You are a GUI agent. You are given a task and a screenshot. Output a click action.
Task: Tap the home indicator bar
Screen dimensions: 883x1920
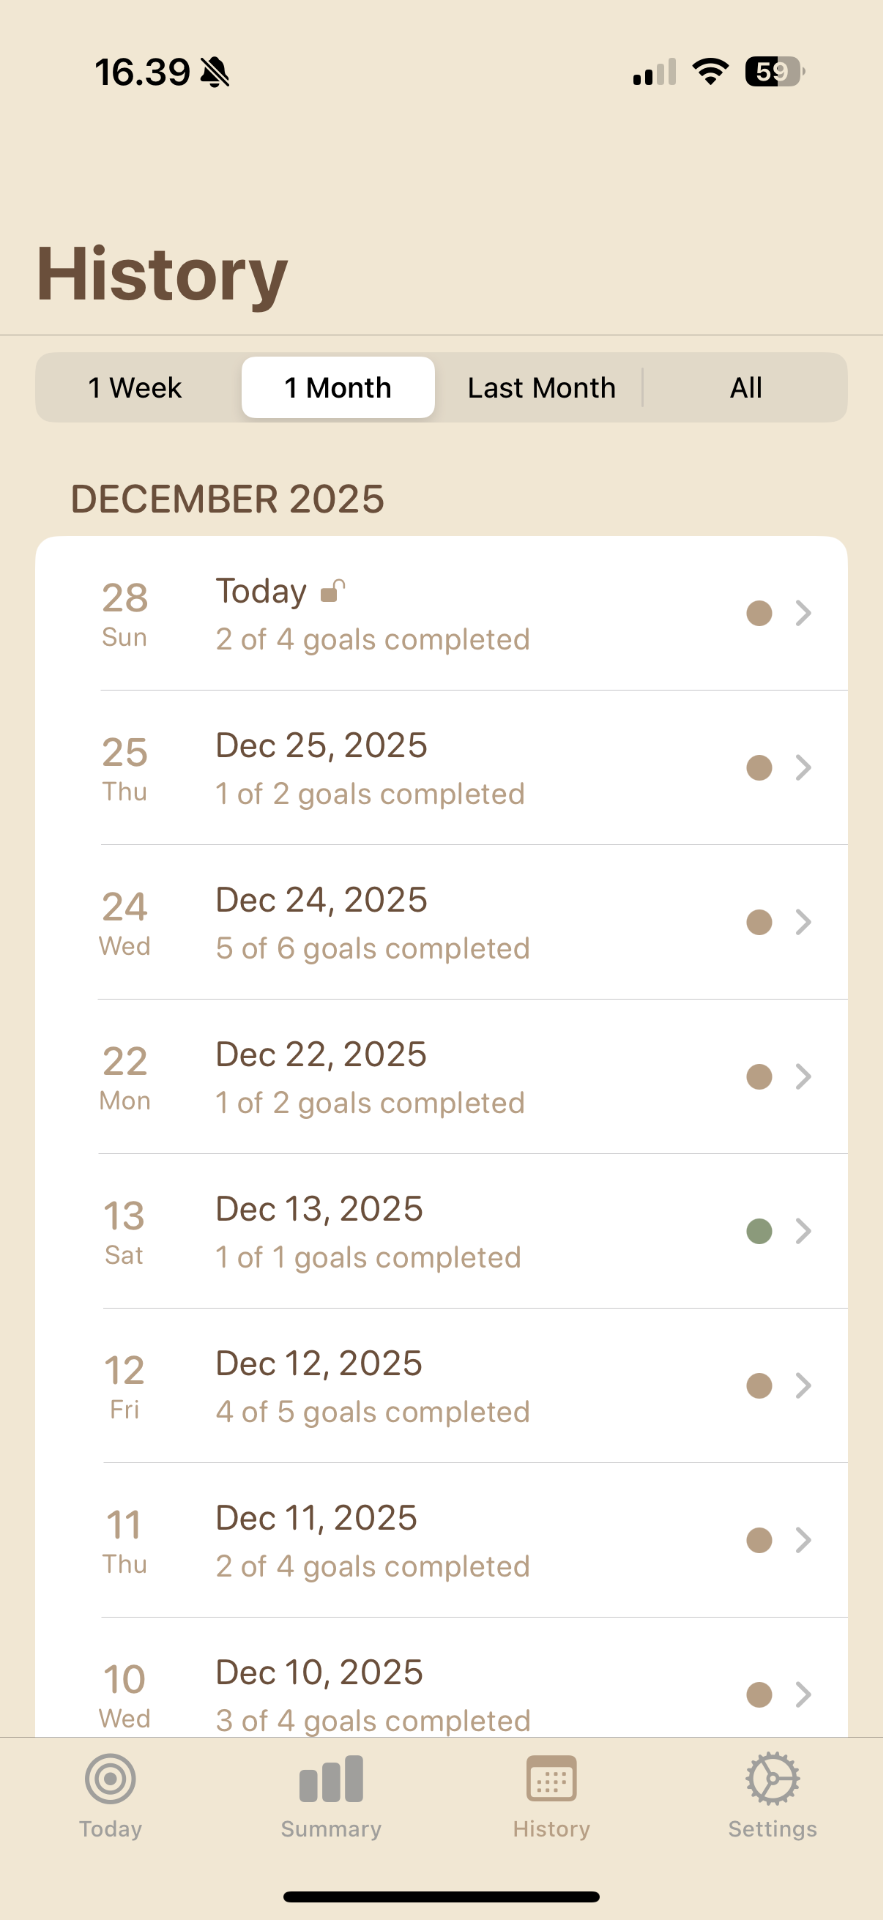441,1896
